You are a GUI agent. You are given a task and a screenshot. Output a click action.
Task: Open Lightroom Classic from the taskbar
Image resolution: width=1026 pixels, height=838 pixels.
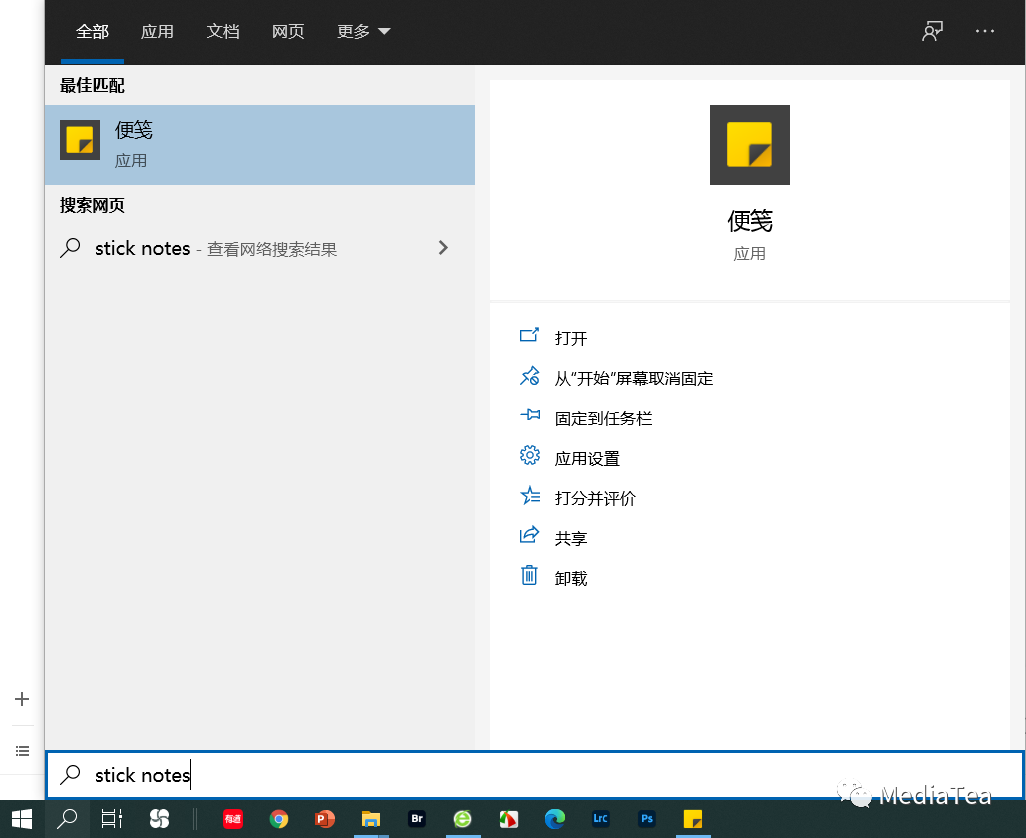tap(601, 819)
